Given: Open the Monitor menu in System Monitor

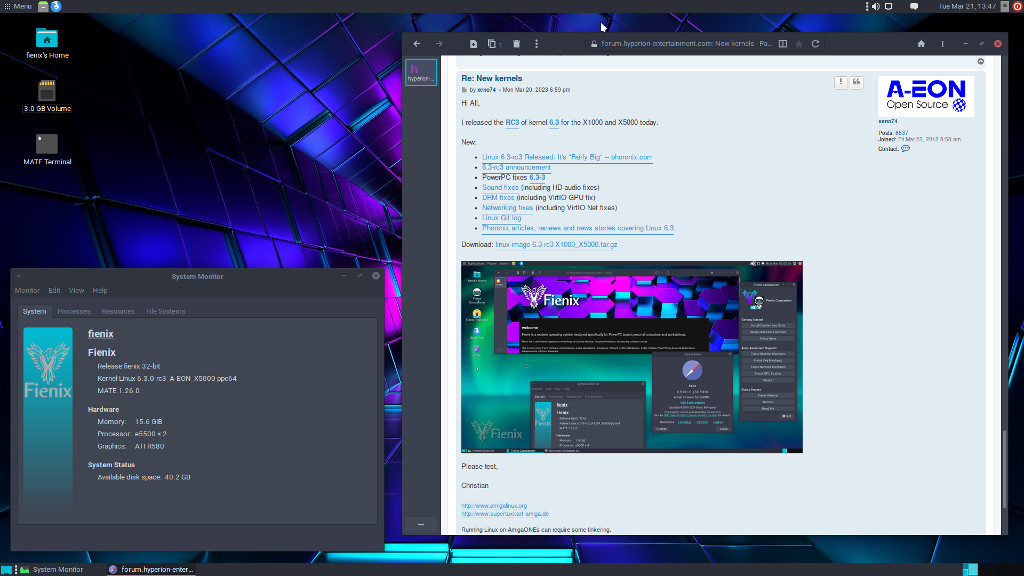Looking at the screenshot, I should (x=27, y=291).
